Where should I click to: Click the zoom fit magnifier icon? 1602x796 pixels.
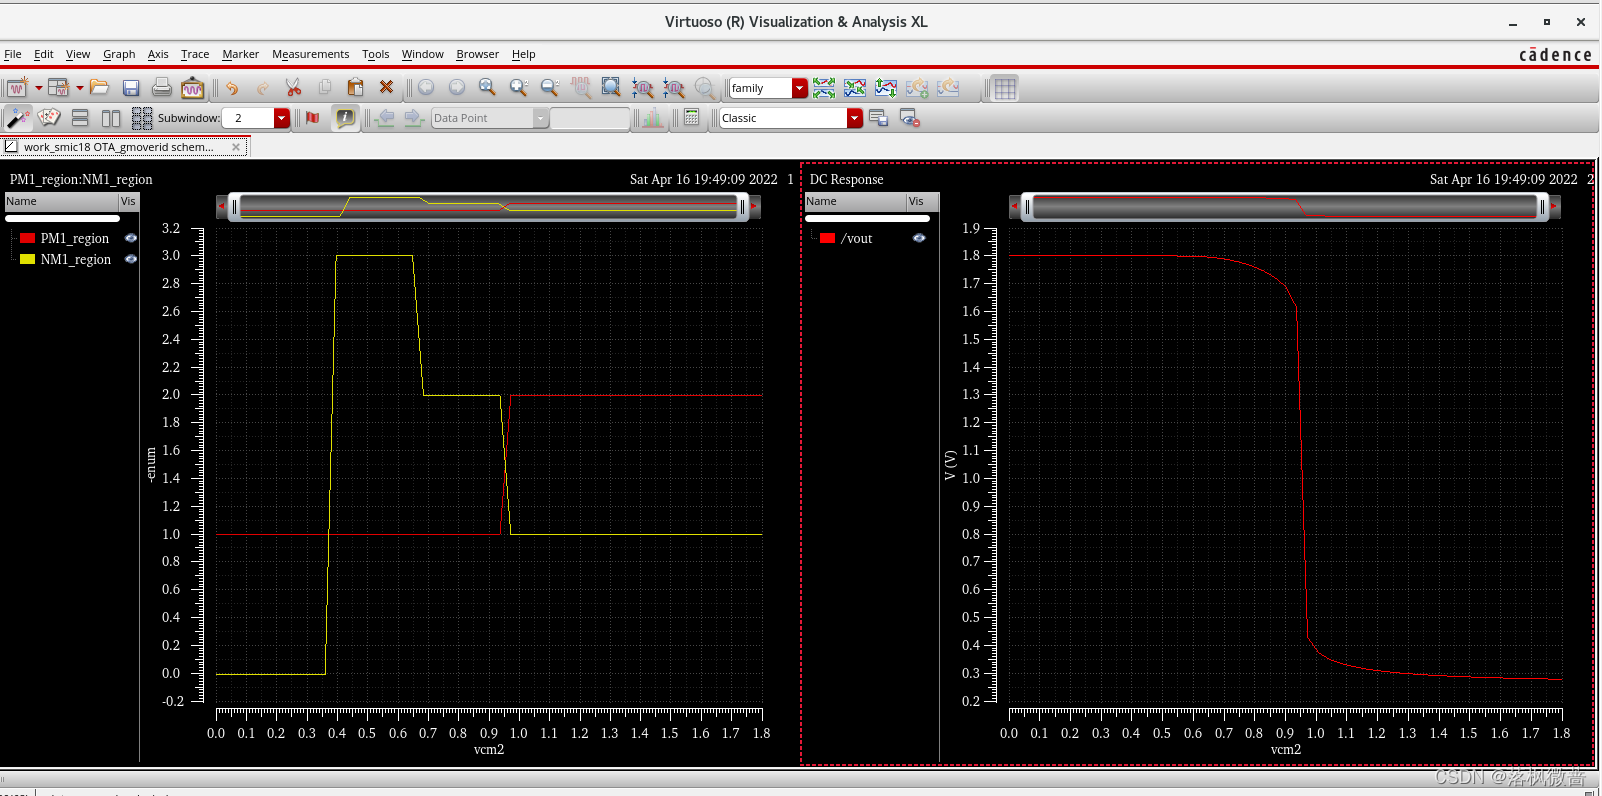[487, 88]
